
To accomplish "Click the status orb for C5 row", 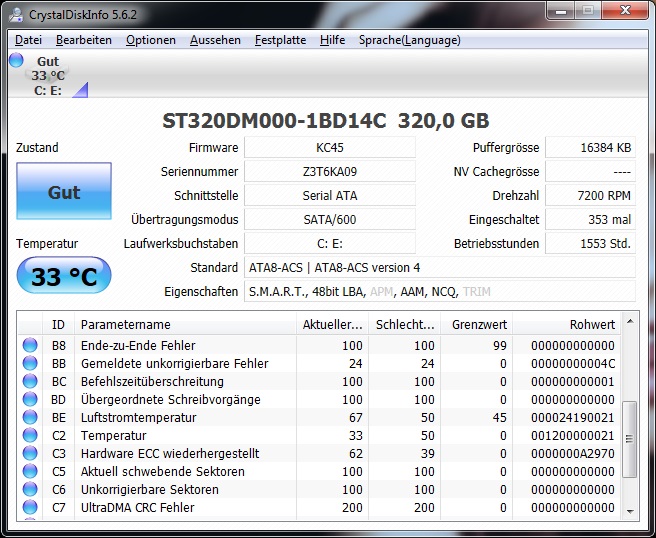I will 30,471.
